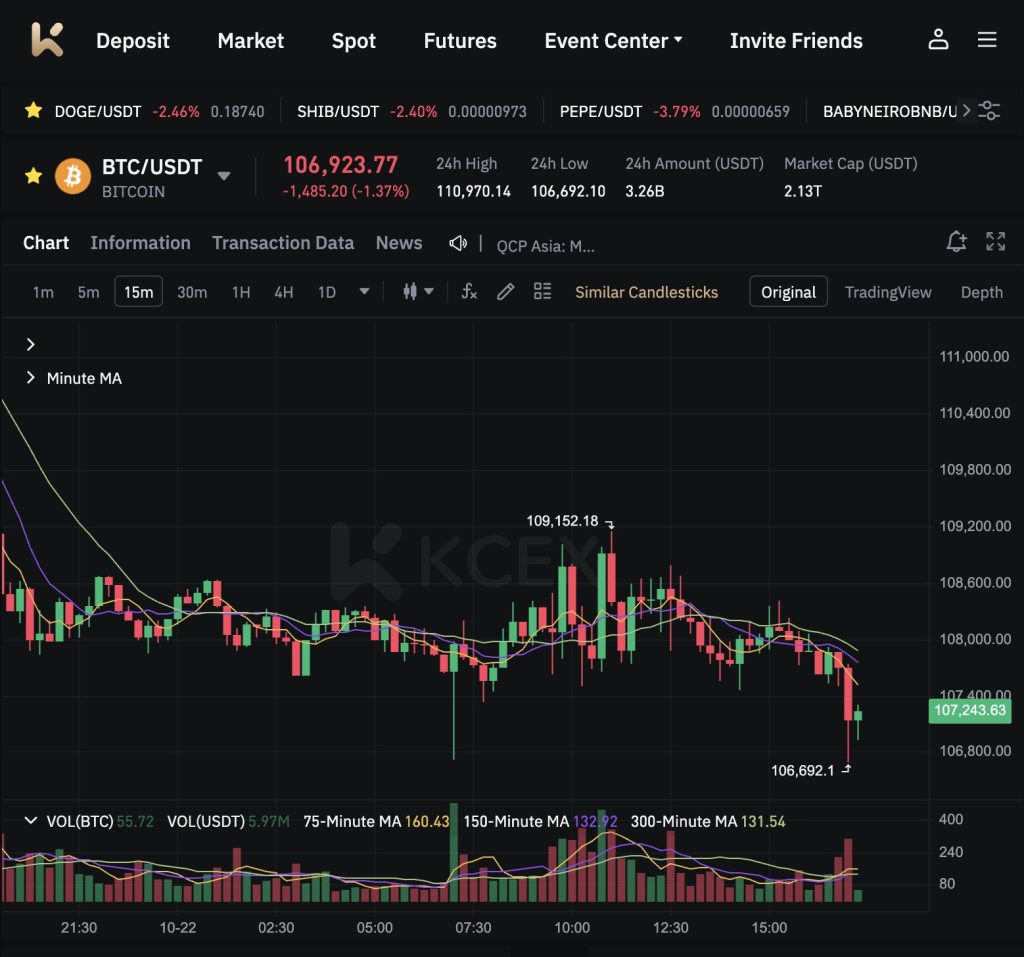The height and width of the screenshot is (957, 1024).
Task: Open the BTC/USDT pair selector dropdown
Action: pos(224,175)
